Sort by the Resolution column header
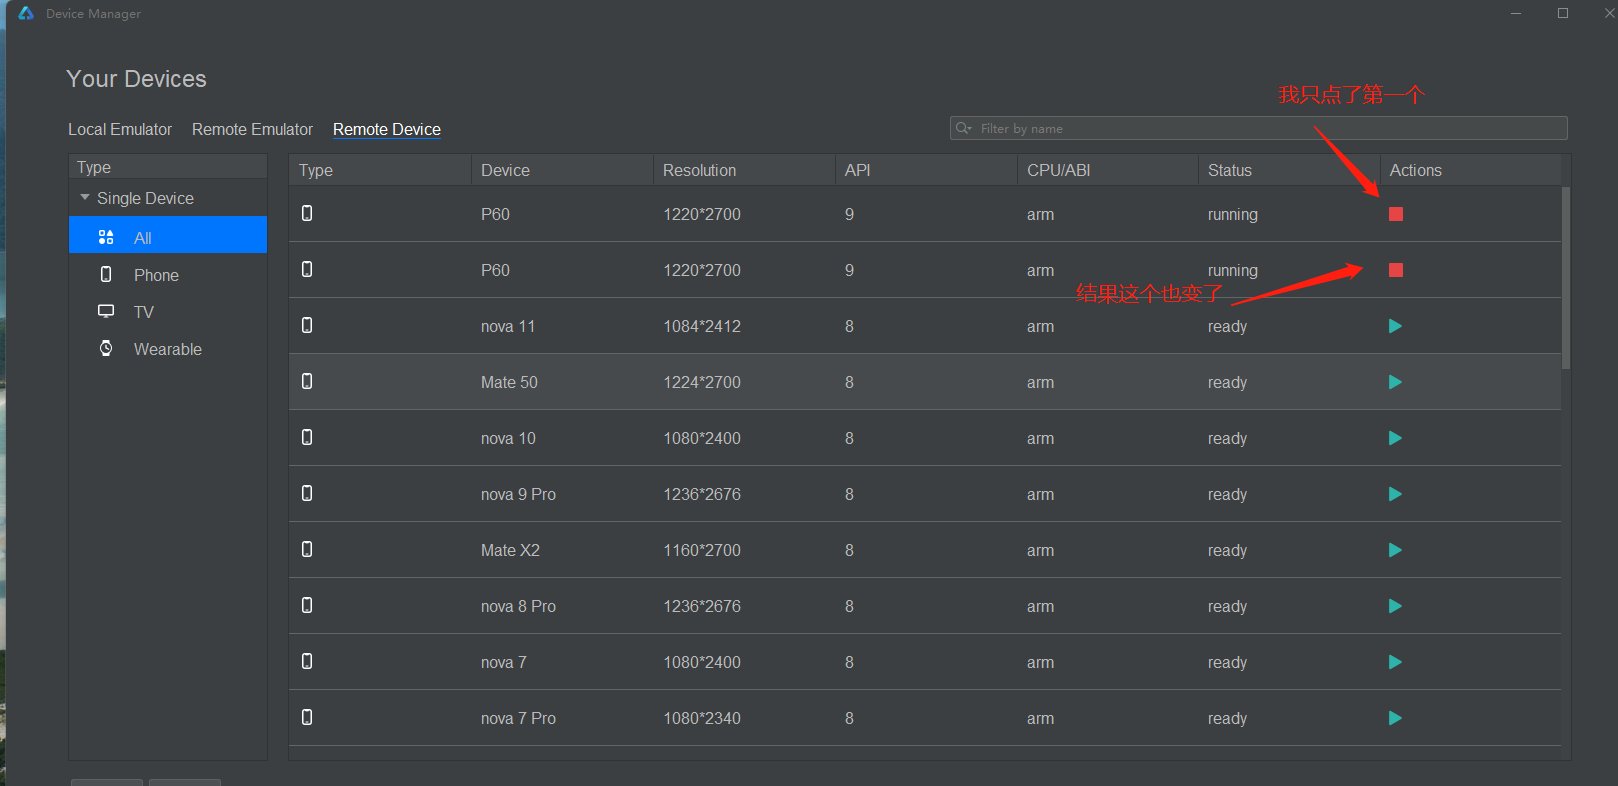 (x=744, y=170)
